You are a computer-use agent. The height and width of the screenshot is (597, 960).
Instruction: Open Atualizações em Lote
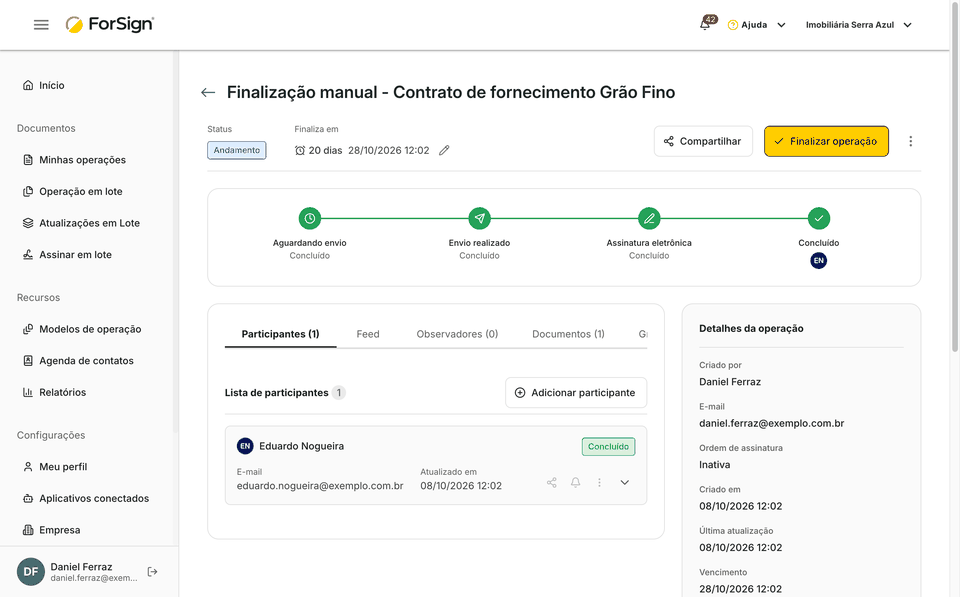(81, 223)
